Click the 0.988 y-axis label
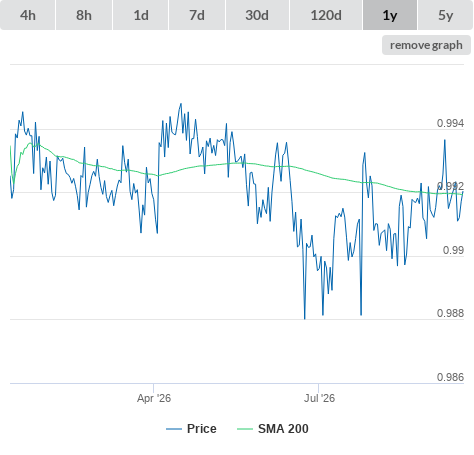Image resolution: width=474 pixels, height=455 pixels. click(x=450, y=313)
